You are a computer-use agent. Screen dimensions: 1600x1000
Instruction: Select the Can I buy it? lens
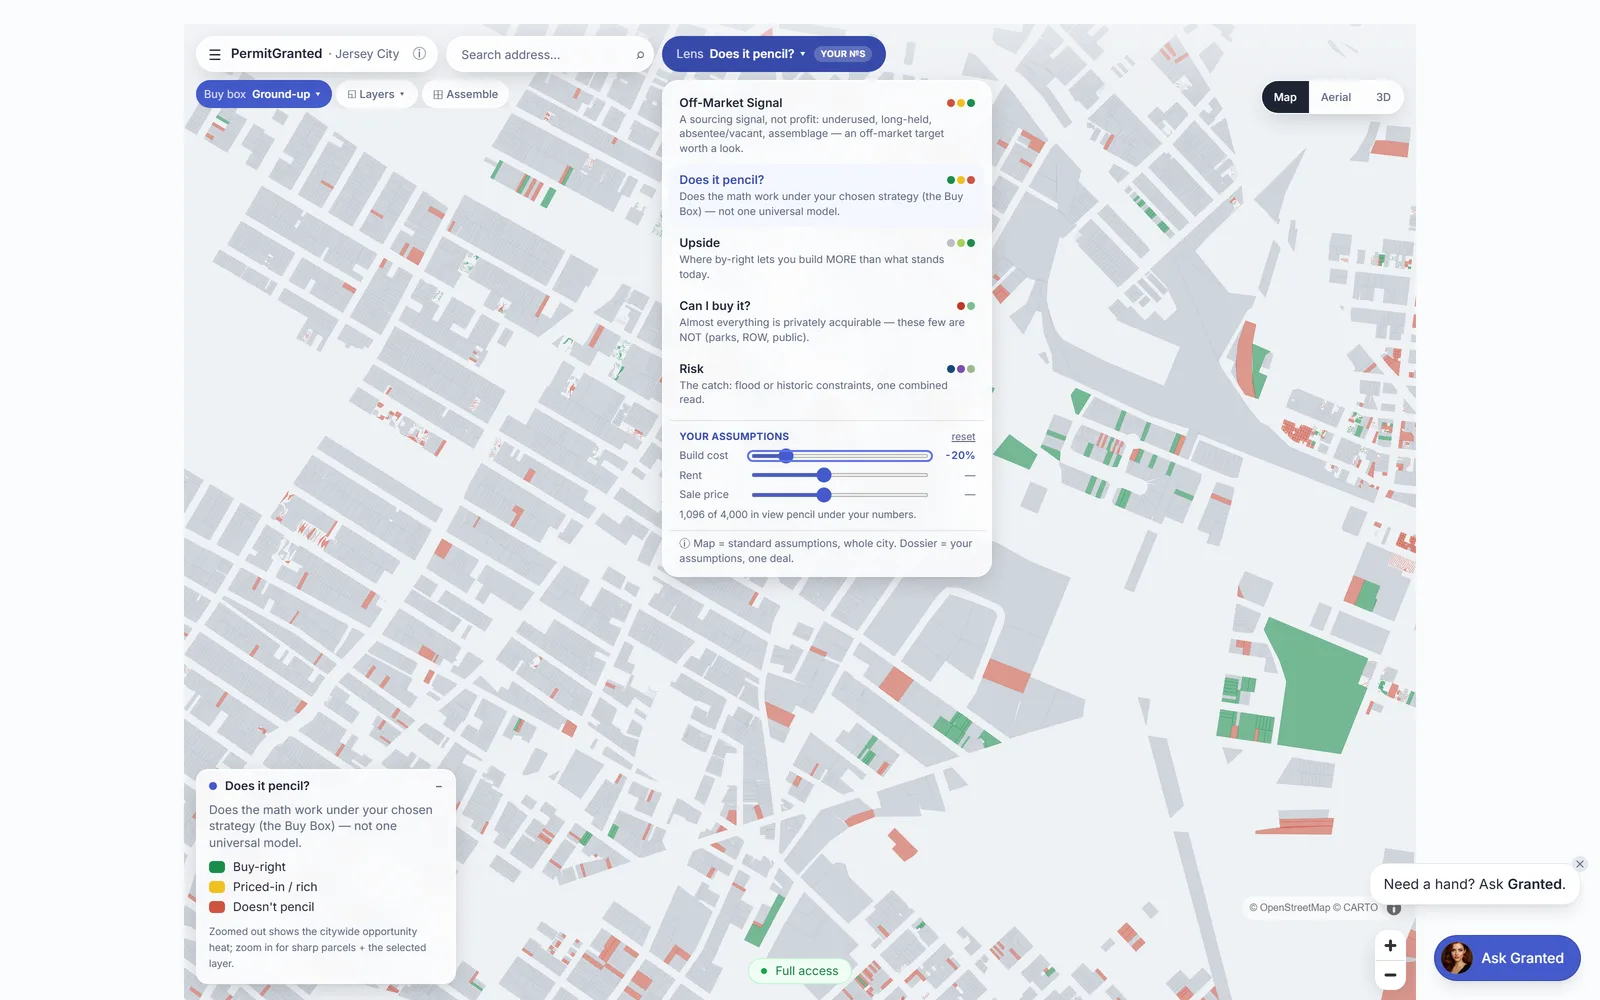(x=826, y=321)
